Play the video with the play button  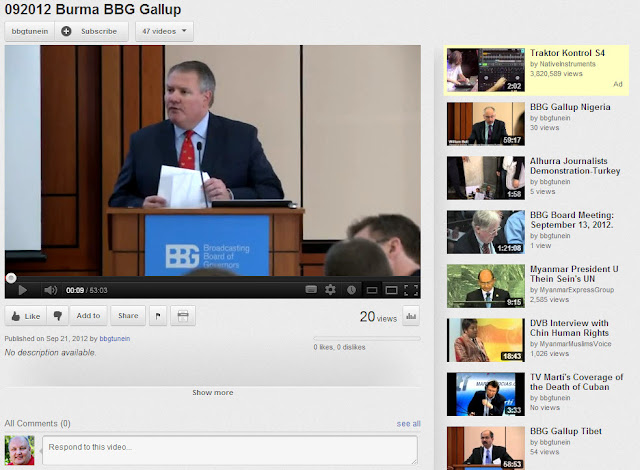(x=22, y=290)
